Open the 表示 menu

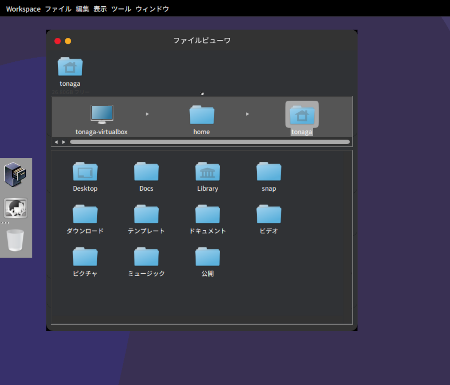point(100,9)
